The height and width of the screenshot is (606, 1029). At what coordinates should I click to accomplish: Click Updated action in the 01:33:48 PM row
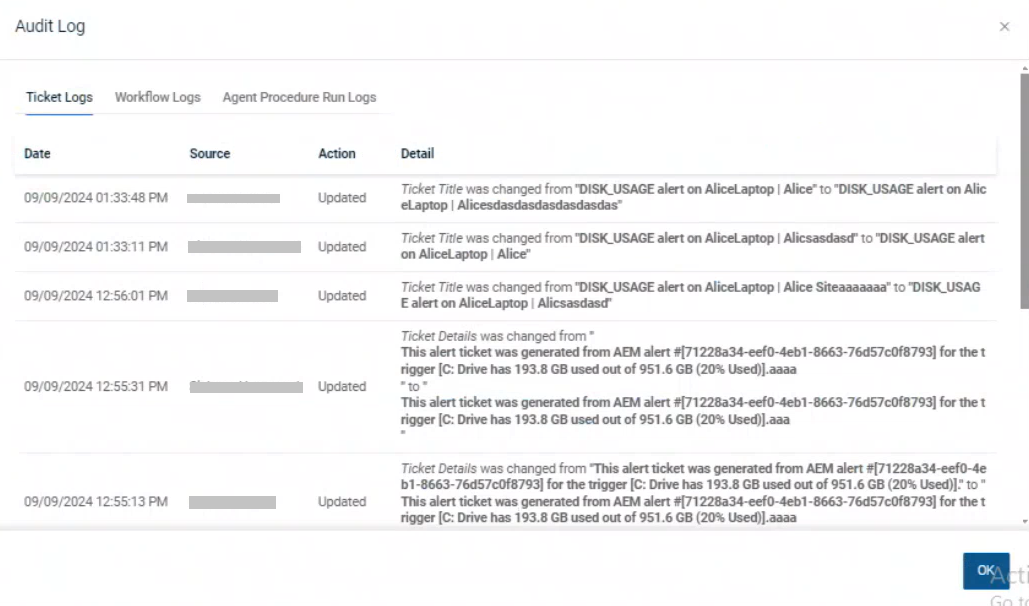pos(342,198)
